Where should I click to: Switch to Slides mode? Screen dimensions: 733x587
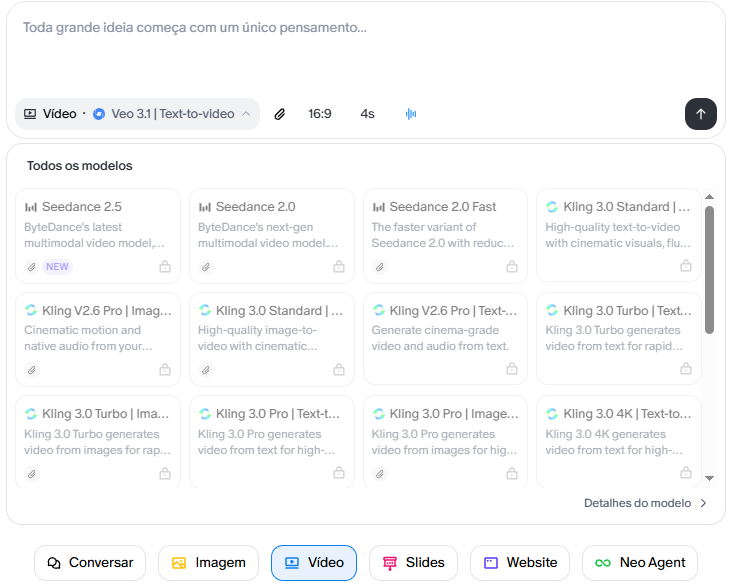pyautogui.click(x=413, y=563)
